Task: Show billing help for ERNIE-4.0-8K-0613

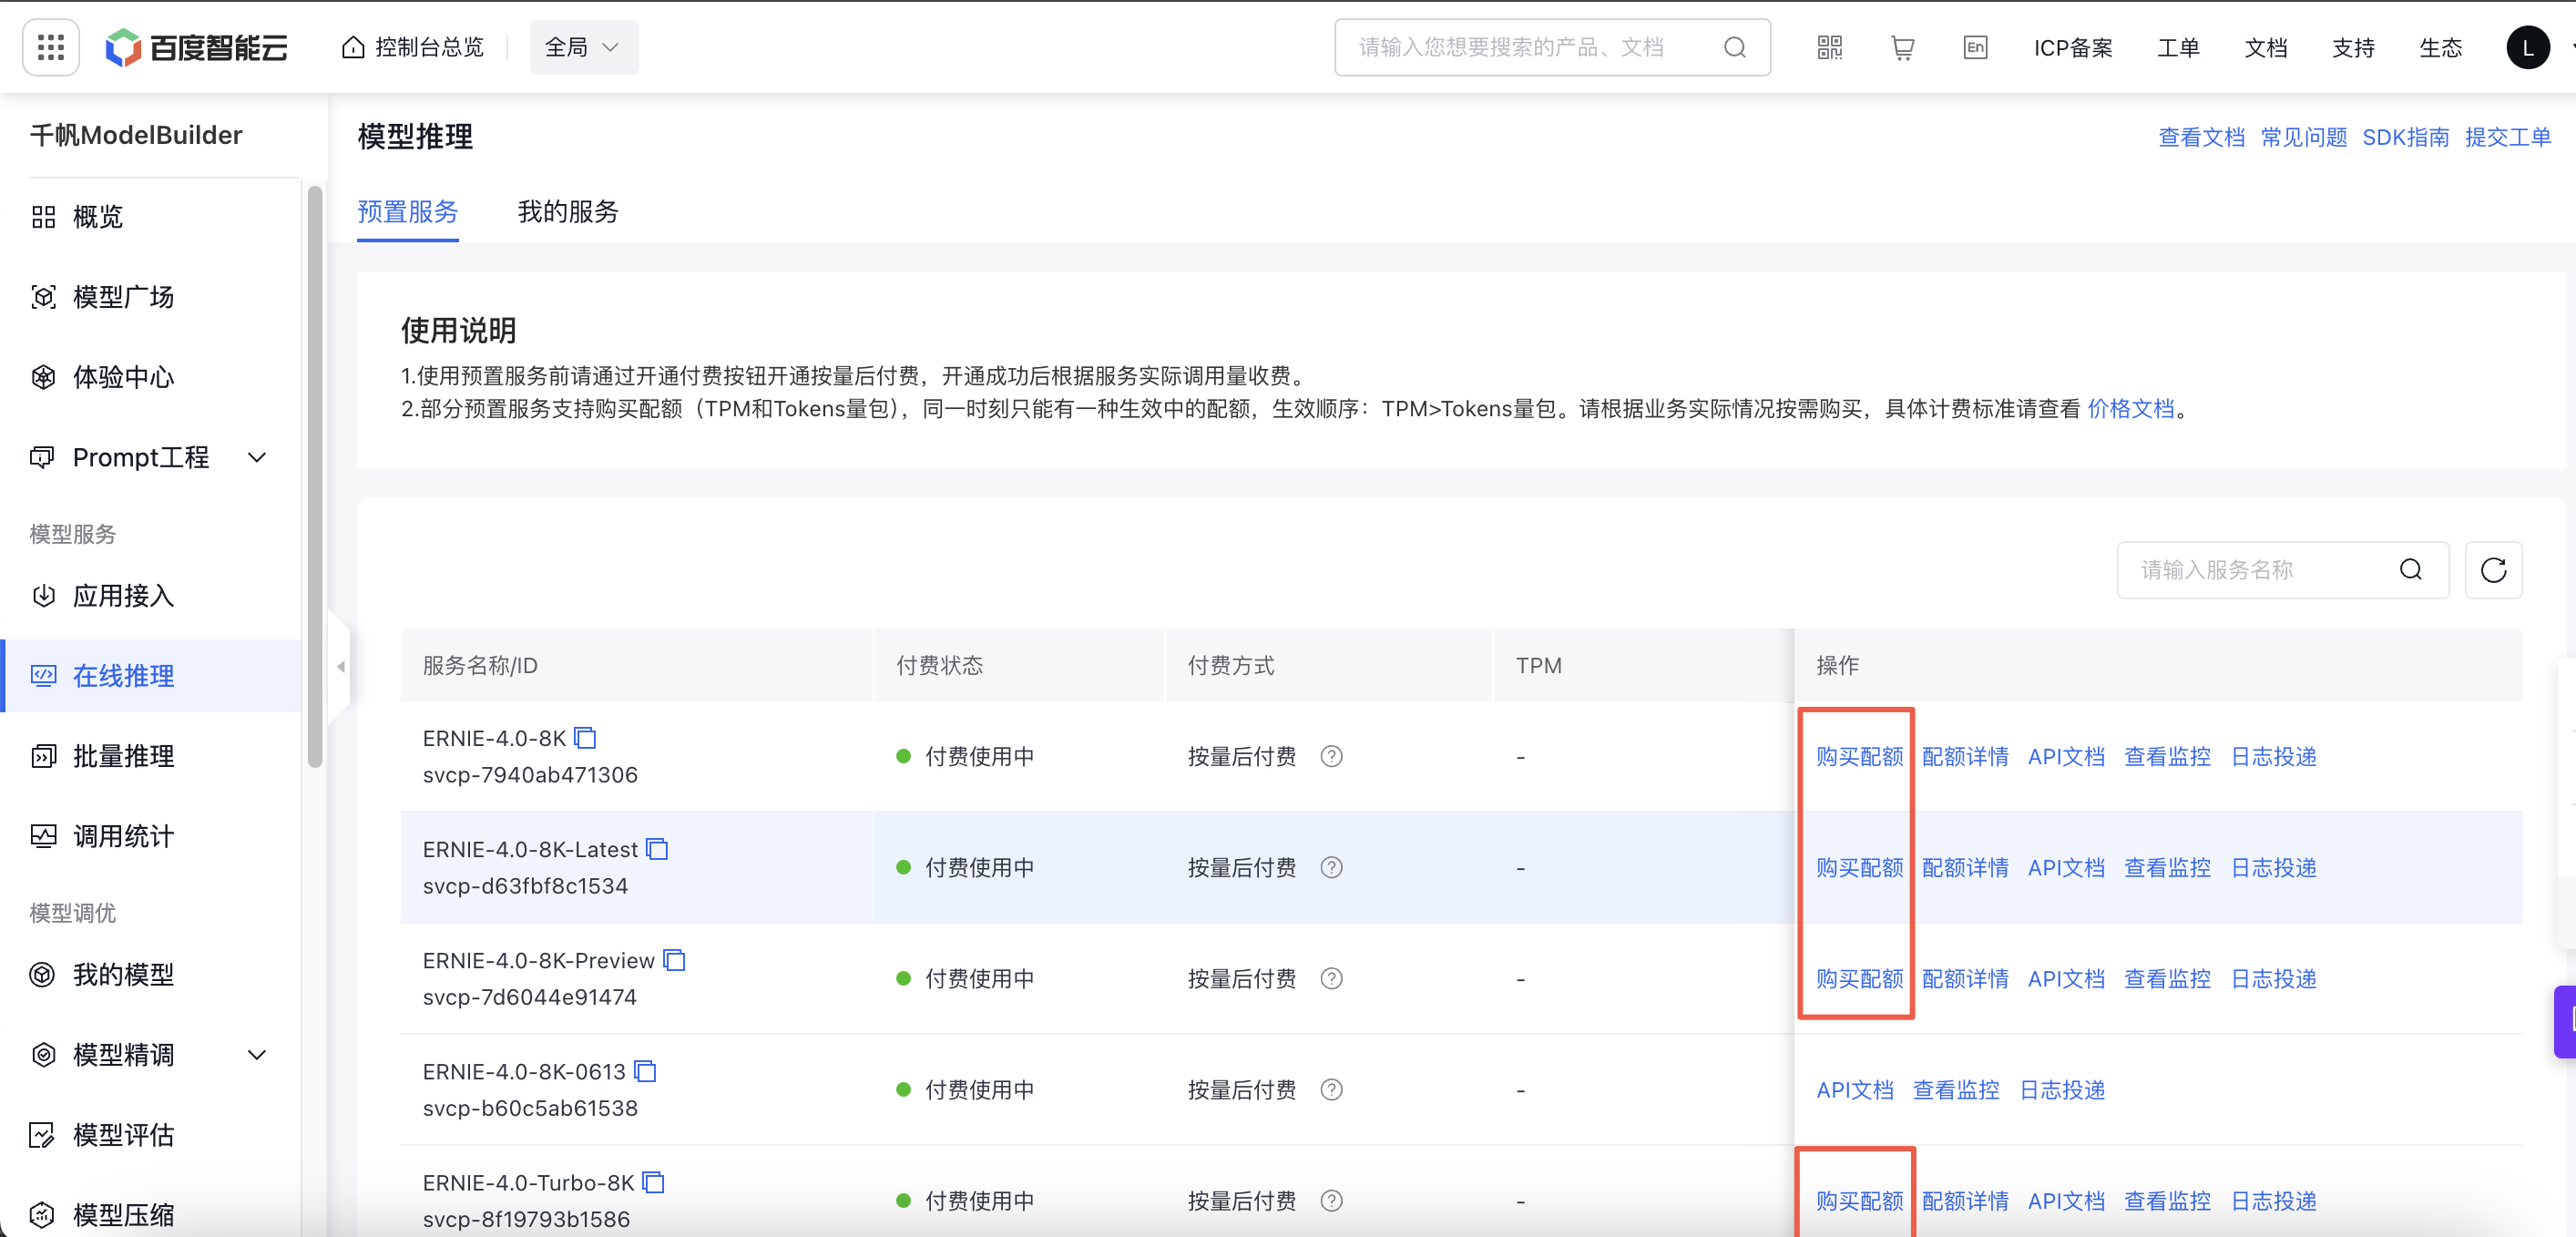Action: [1330, 1089]
